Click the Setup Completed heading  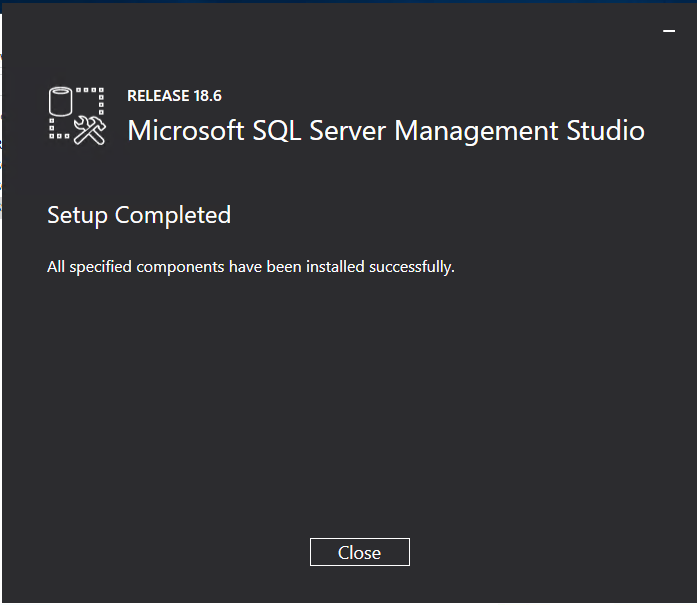pyautogui.click(x=139, y=215)
